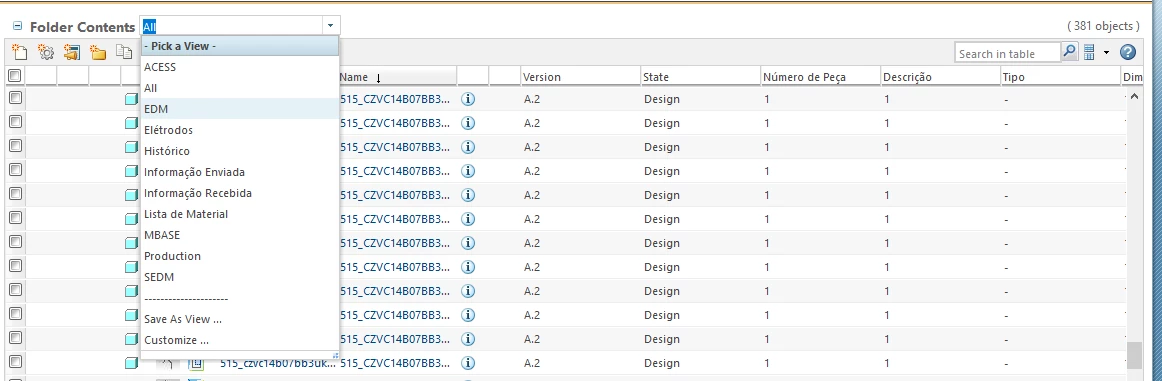The image size is (1162, 381).
Task: Click Save As View ... entry
Action: pyautogui.click(x=240, y=319)
